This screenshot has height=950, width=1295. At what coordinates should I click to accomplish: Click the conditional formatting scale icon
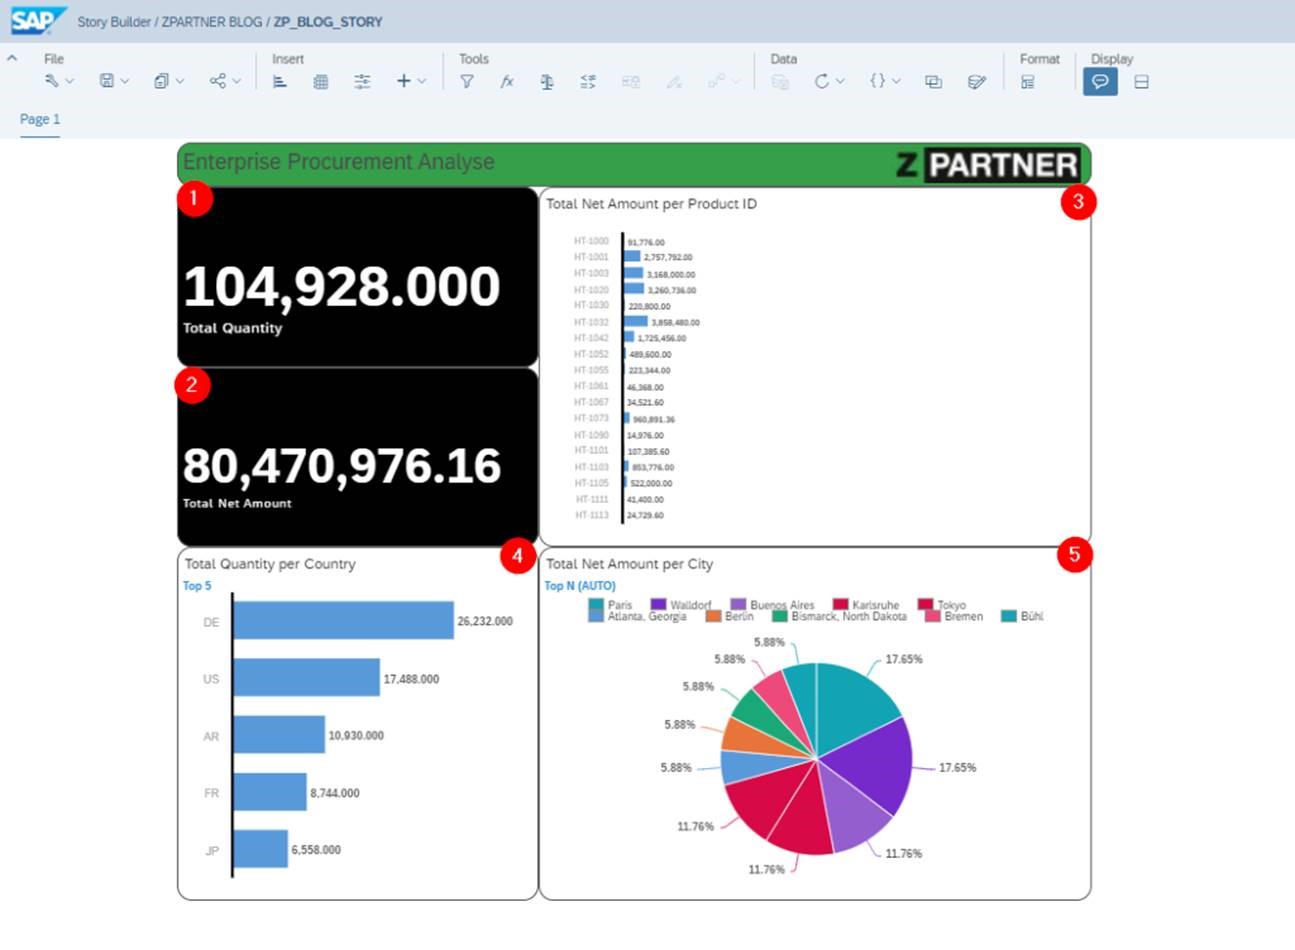[x=547, y=82]
